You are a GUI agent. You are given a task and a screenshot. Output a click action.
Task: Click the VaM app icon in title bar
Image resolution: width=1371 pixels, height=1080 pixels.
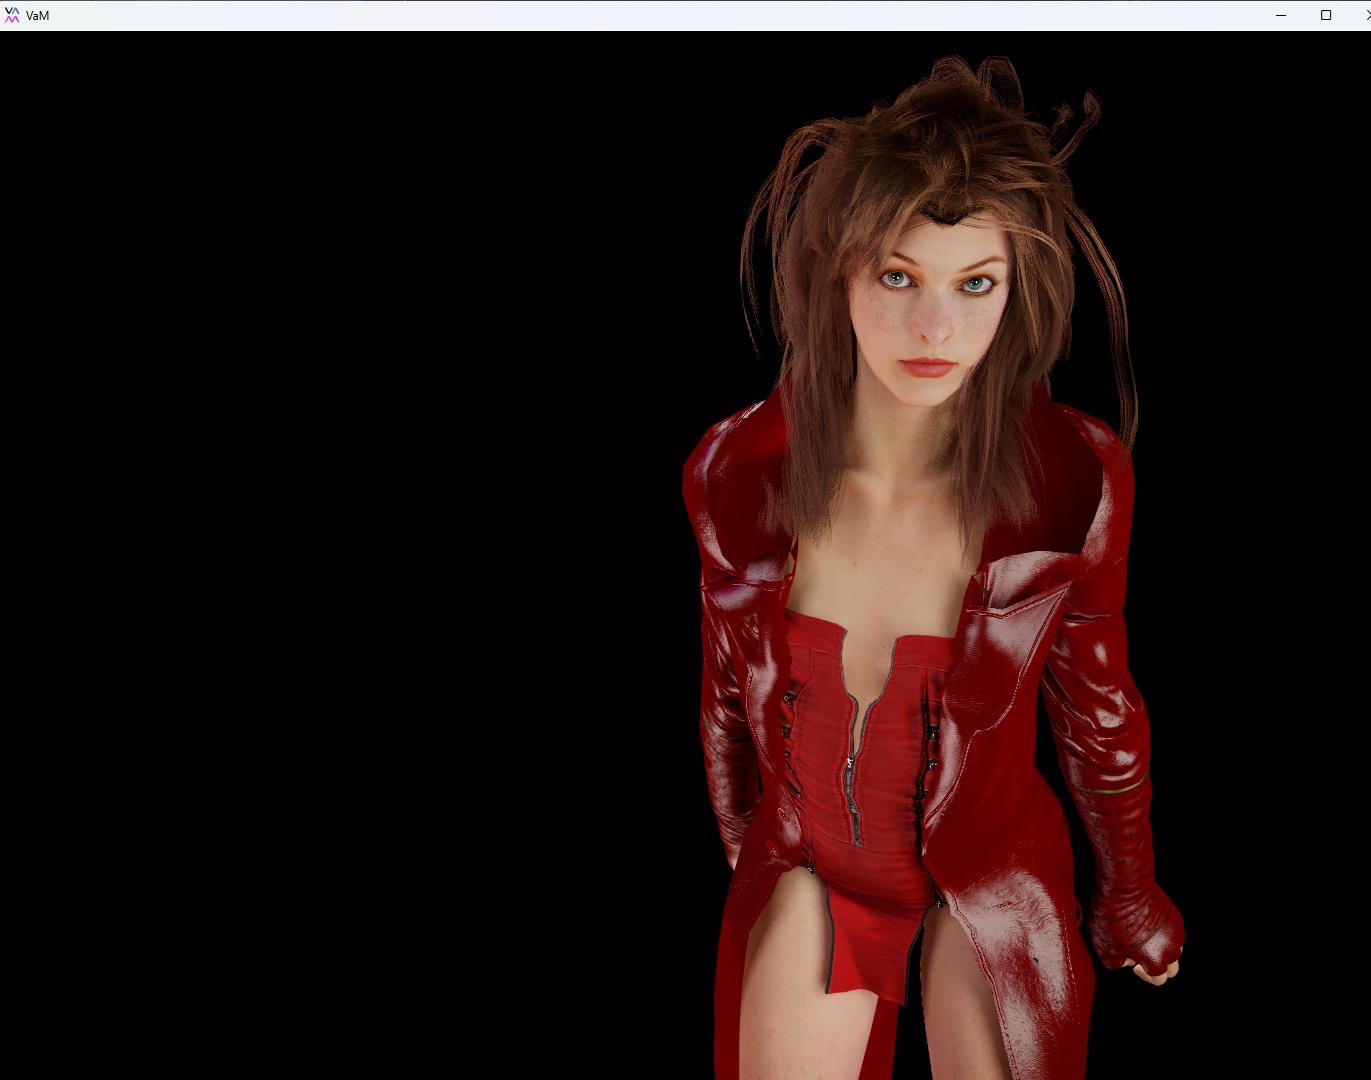(x=12, y=15)
